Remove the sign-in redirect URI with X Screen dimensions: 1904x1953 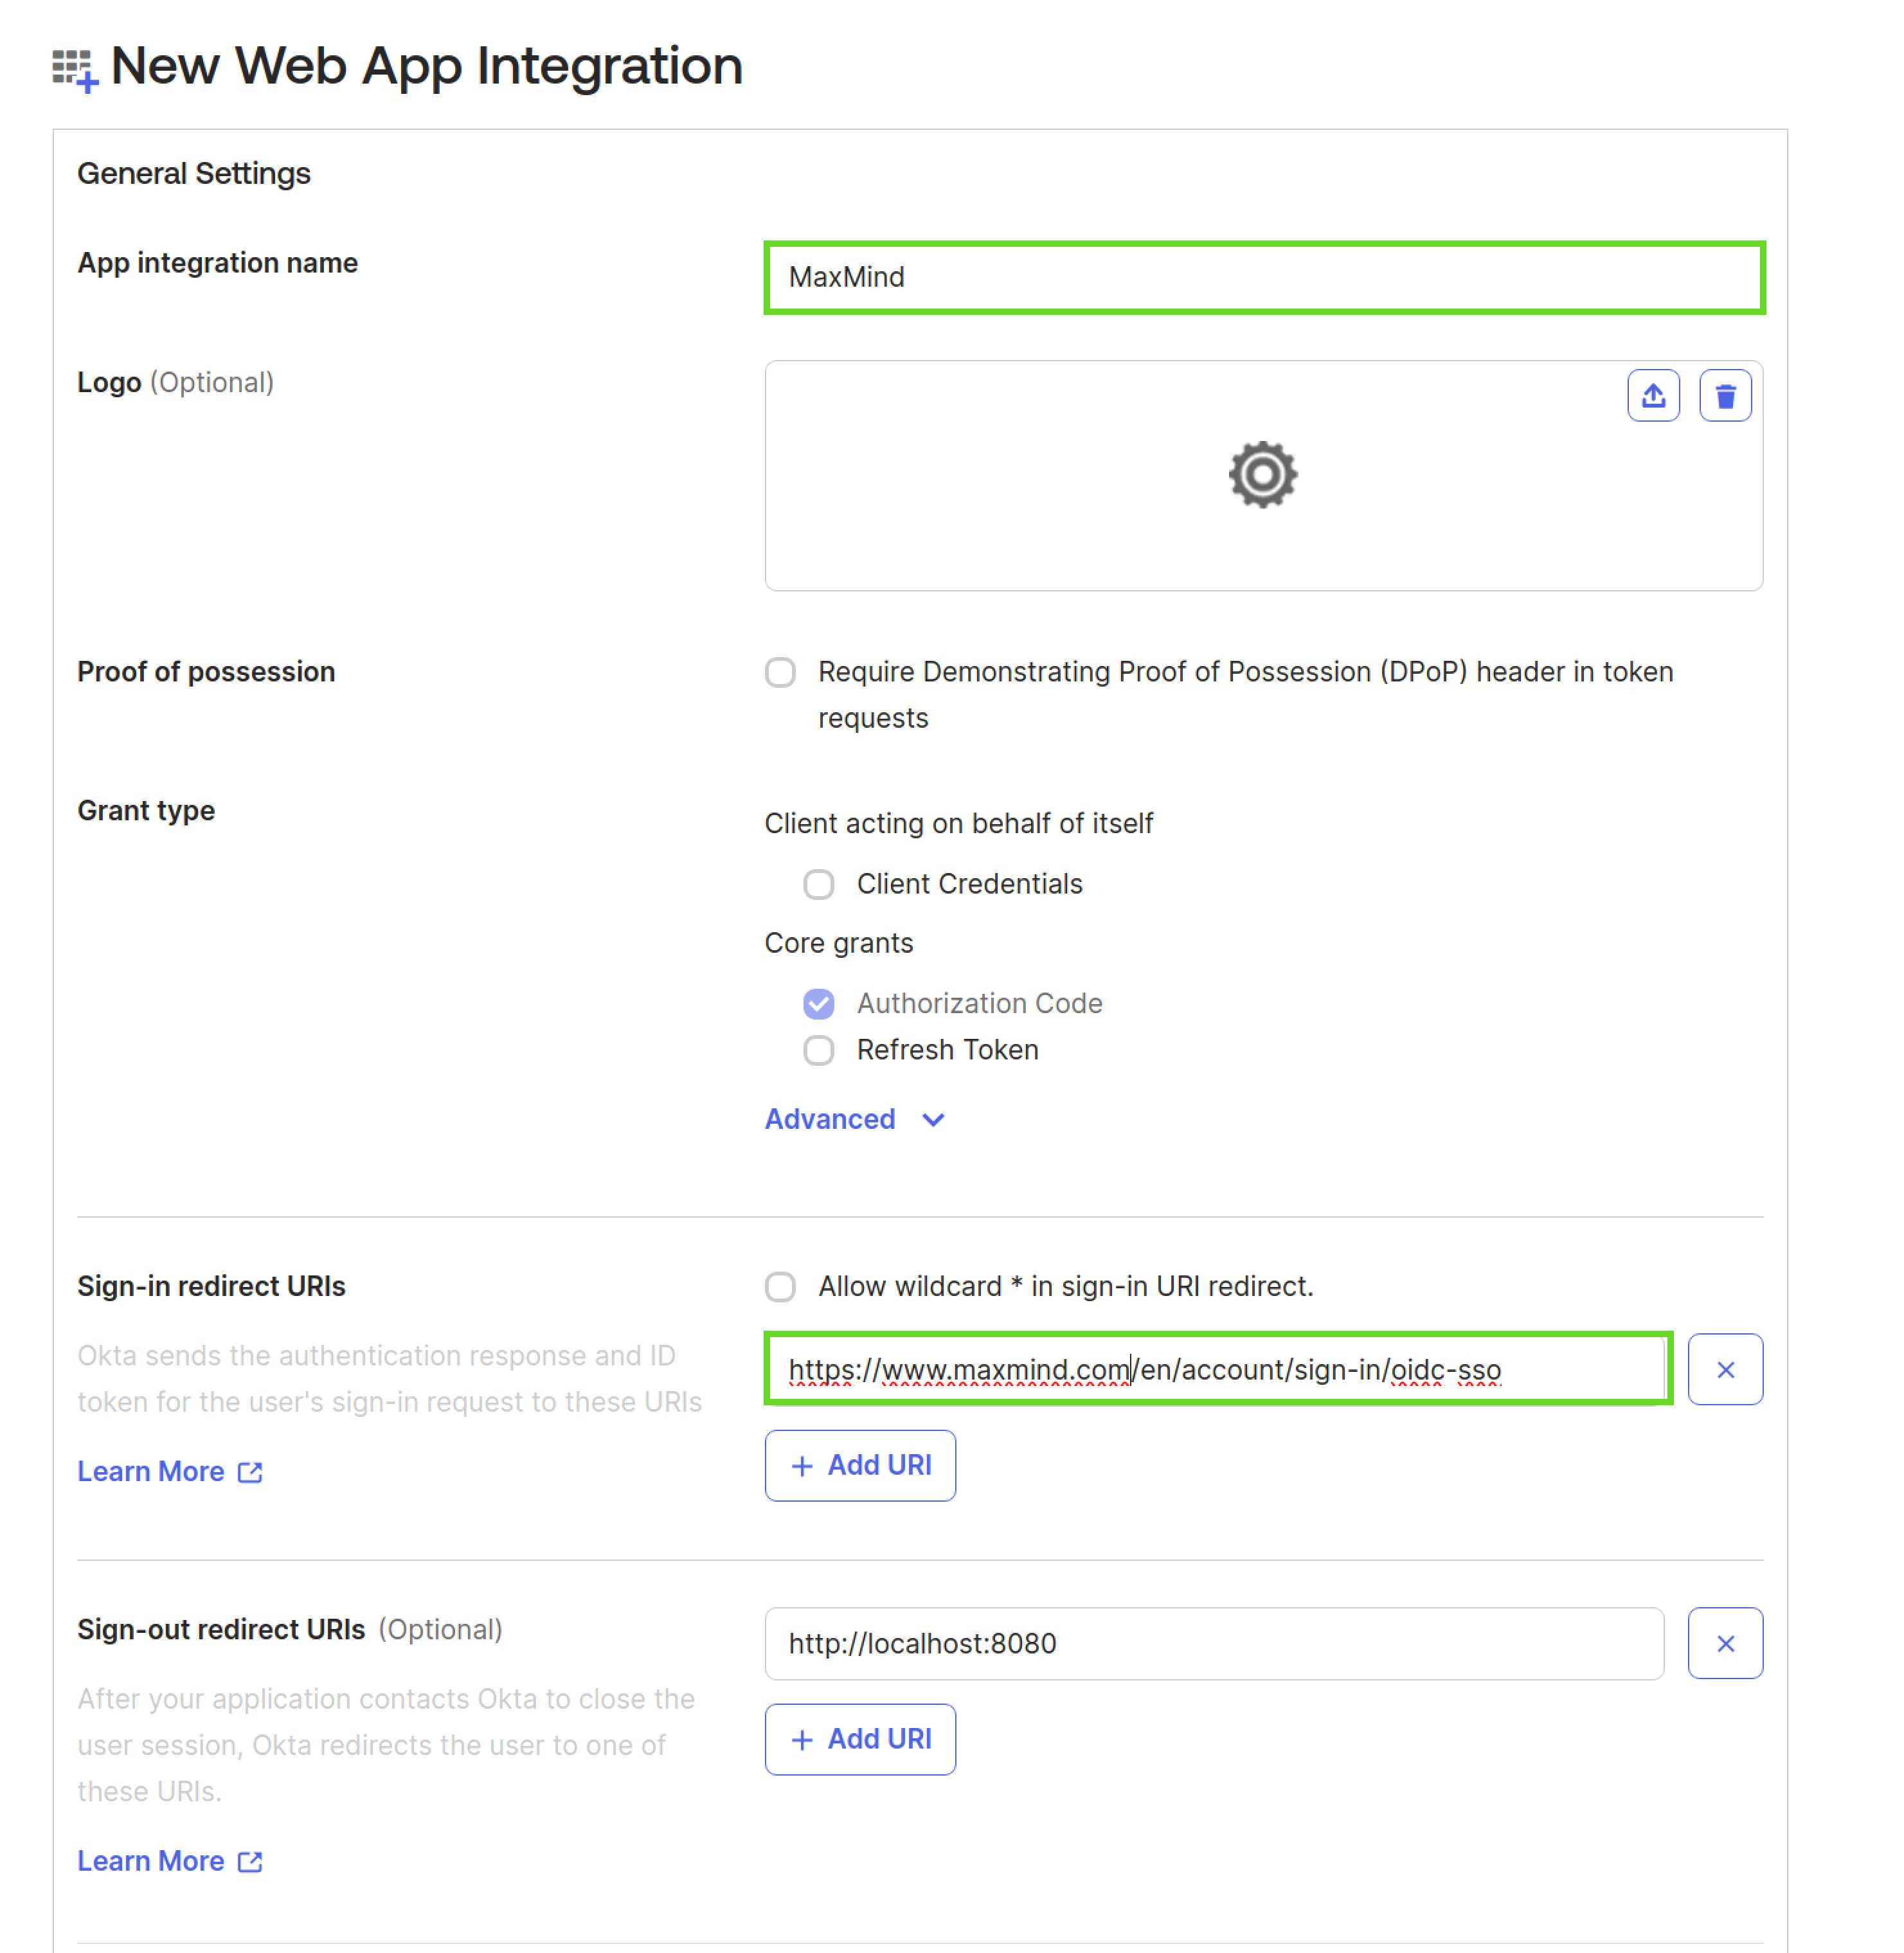point(1725,1369)
